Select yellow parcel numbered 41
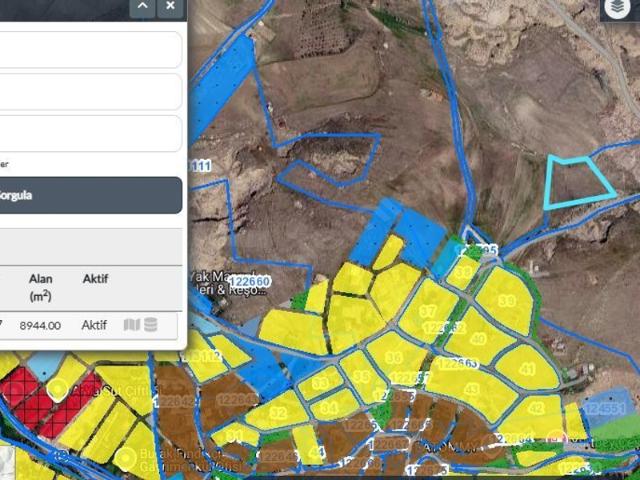This screenshot has width=640, height=480. [527, 369]
